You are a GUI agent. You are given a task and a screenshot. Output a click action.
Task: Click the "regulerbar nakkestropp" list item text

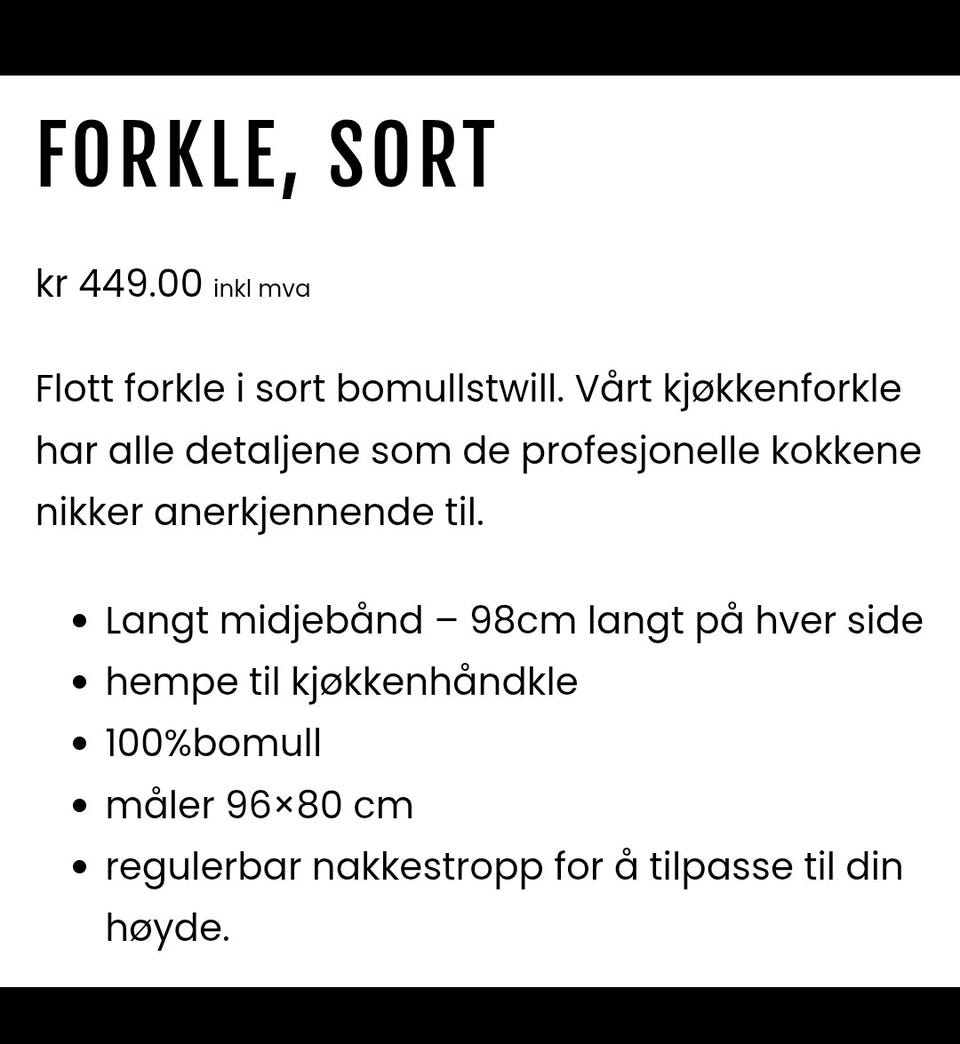[x=324, y=868]
